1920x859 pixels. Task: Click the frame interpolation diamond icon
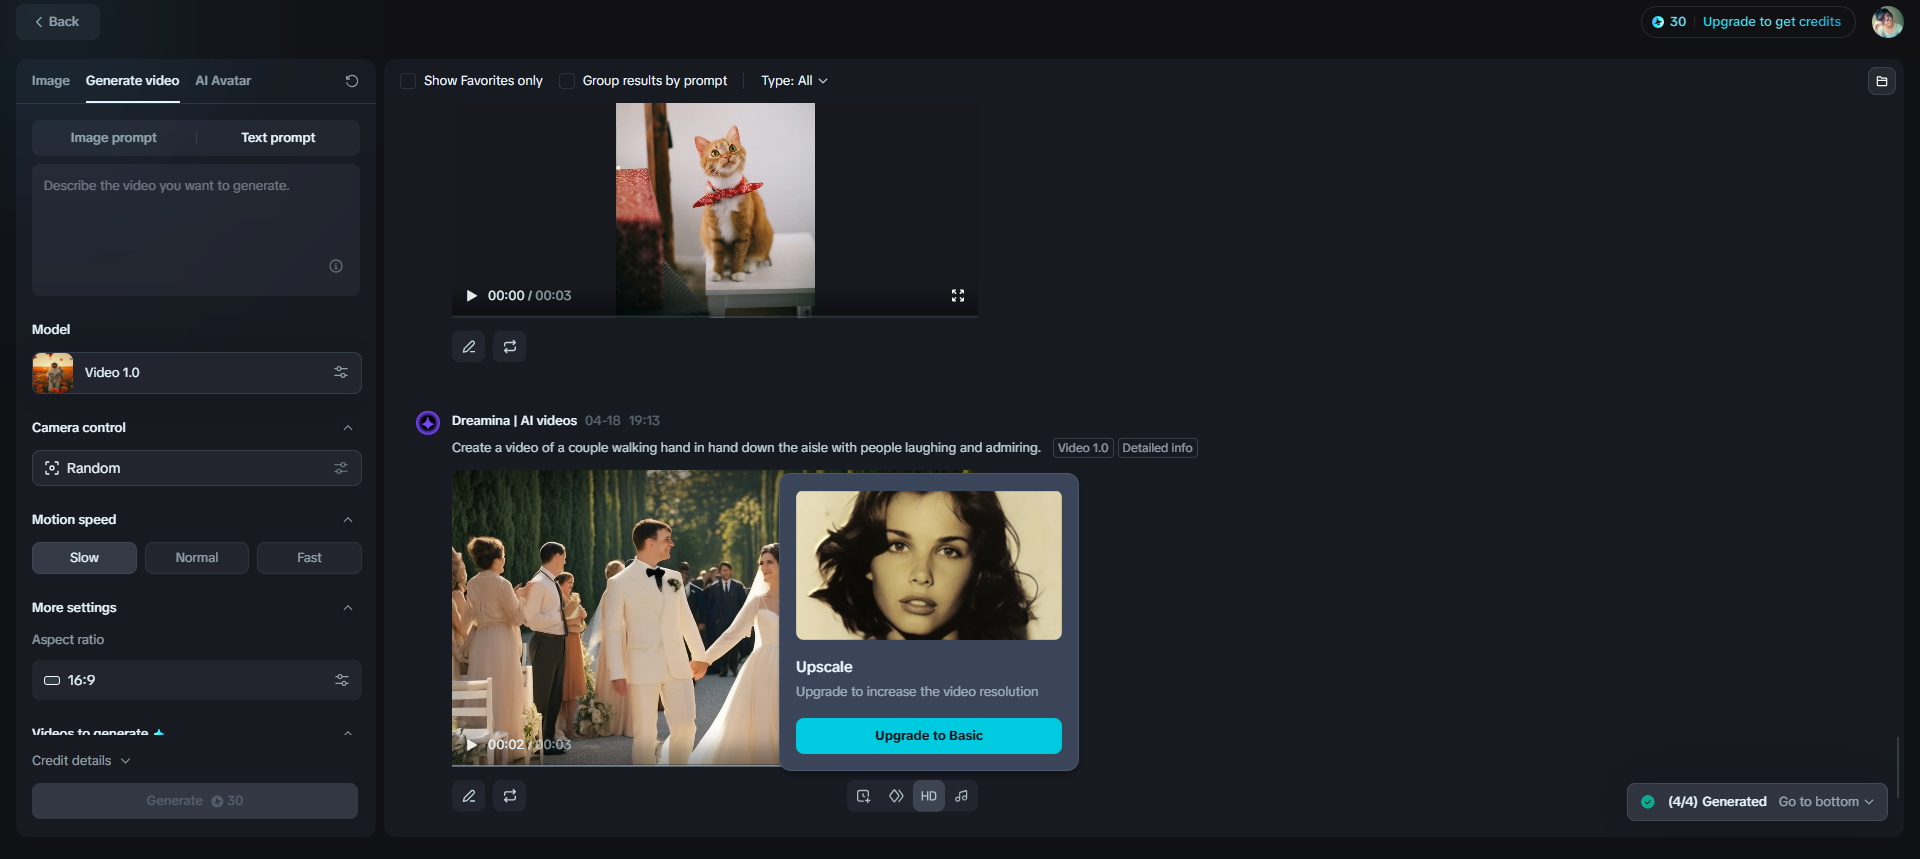click(896, 796)
